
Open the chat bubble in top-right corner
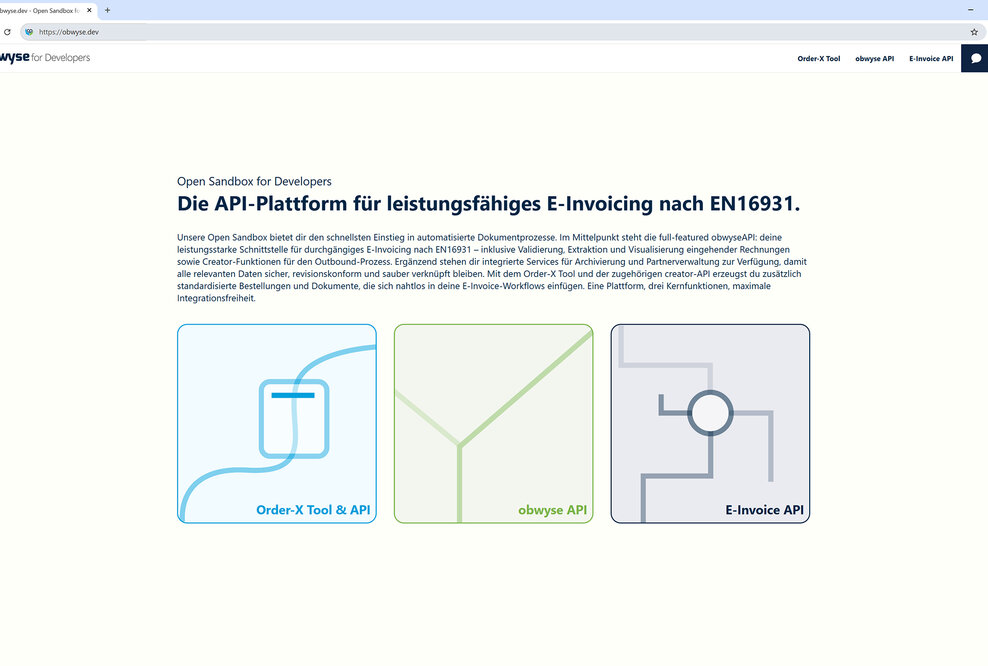click(975, 57)
